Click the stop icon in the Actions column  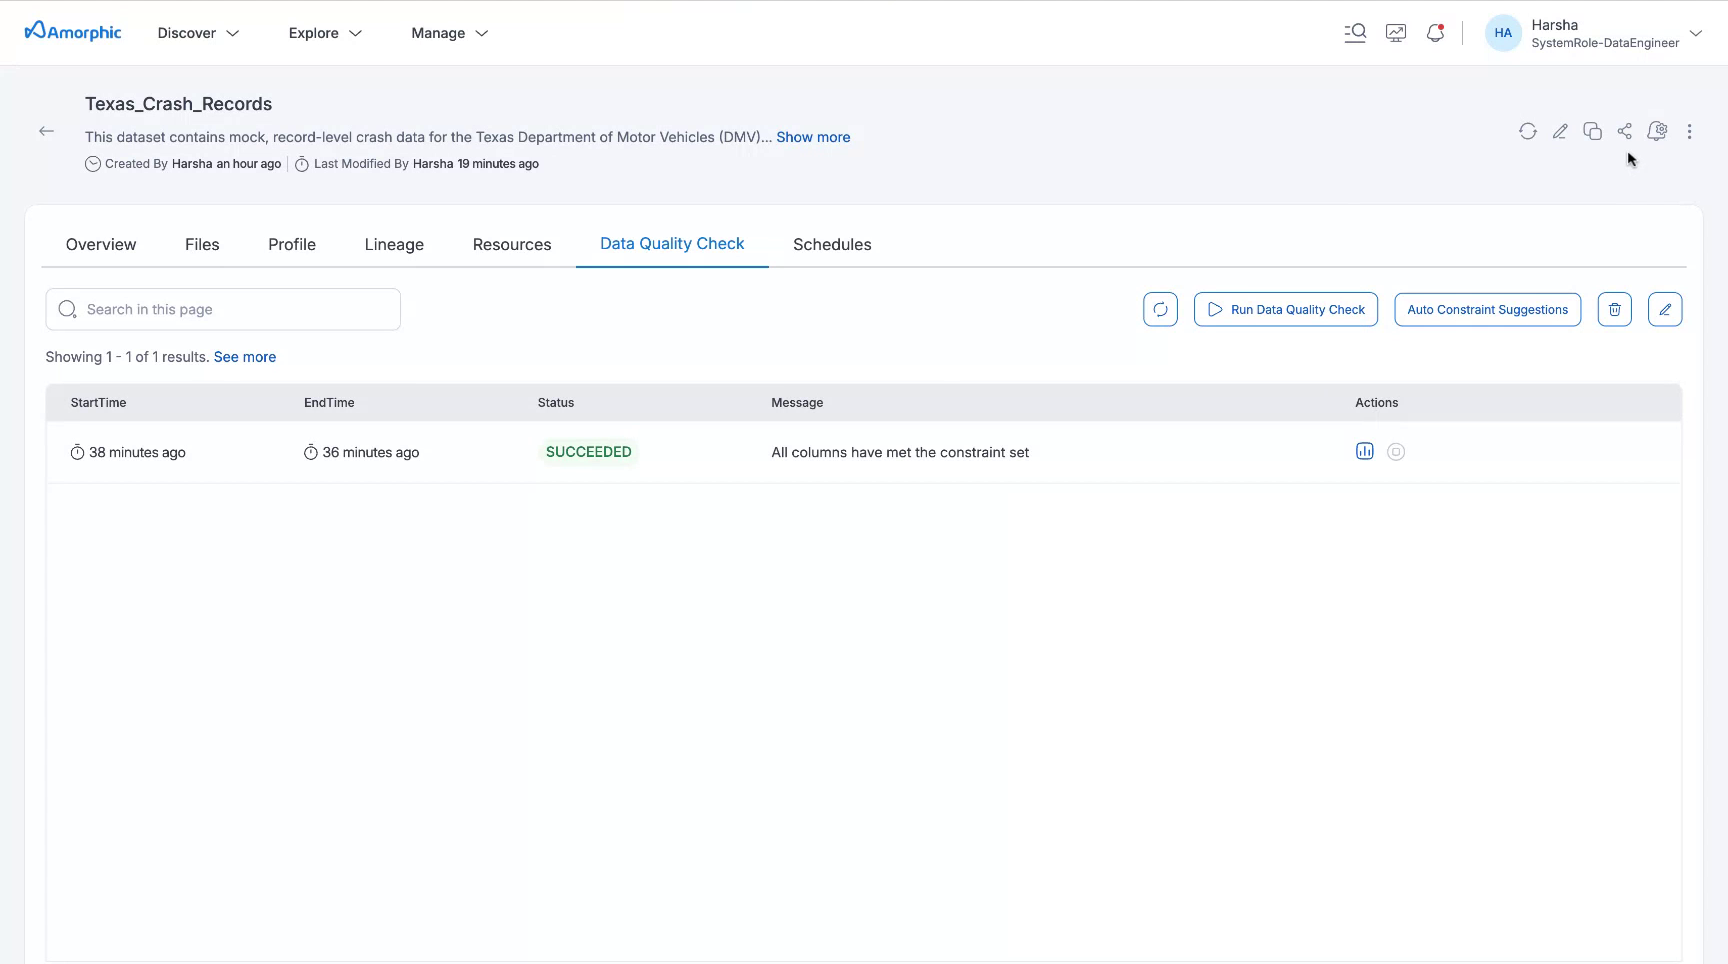(x=1396, y=451)
